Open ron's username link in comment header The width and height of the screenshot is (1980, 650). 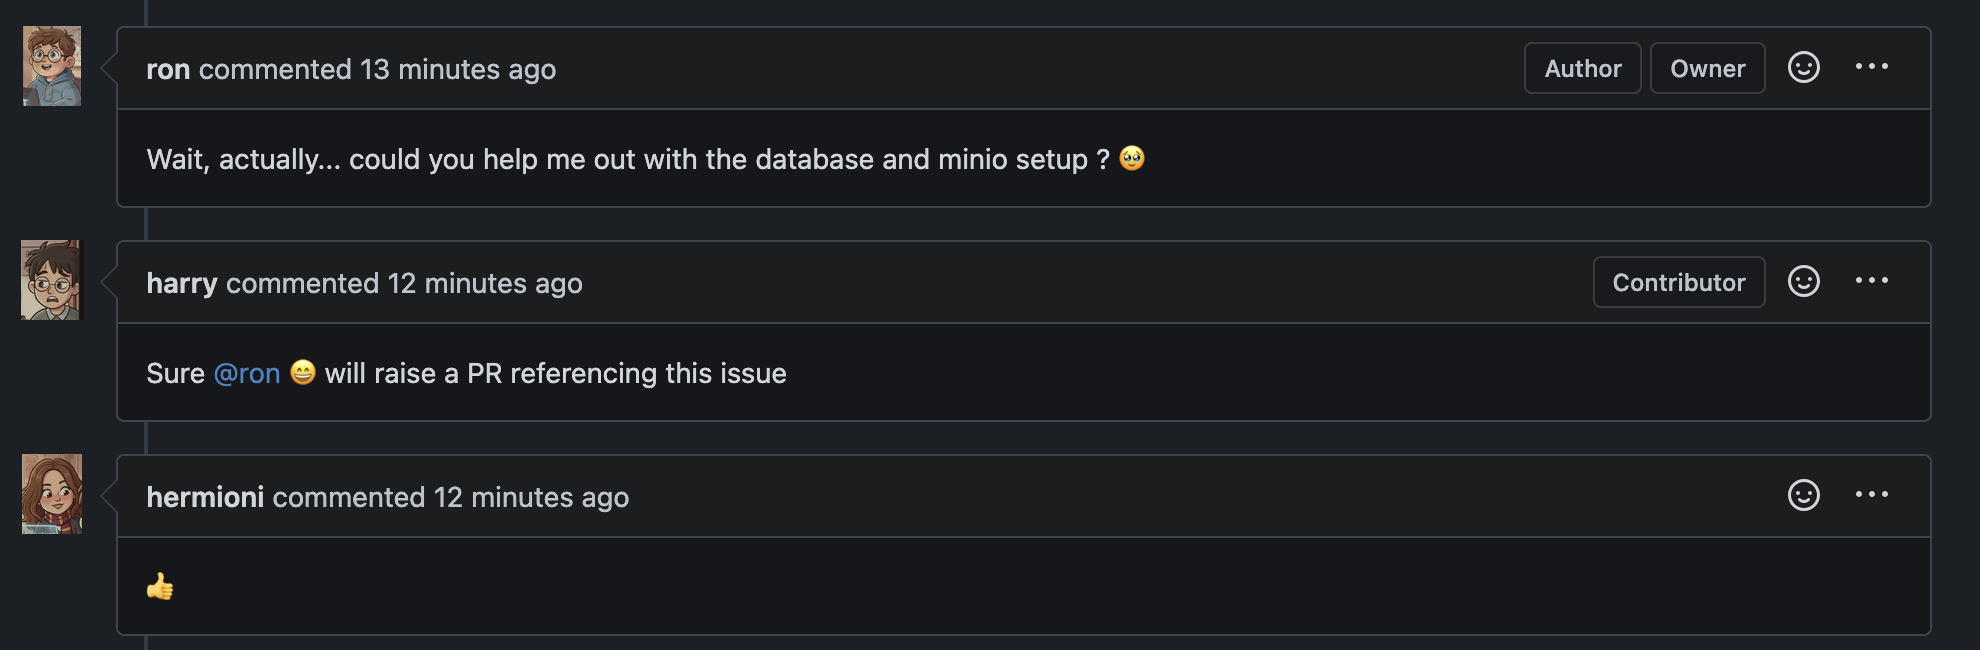pos(168,70)
